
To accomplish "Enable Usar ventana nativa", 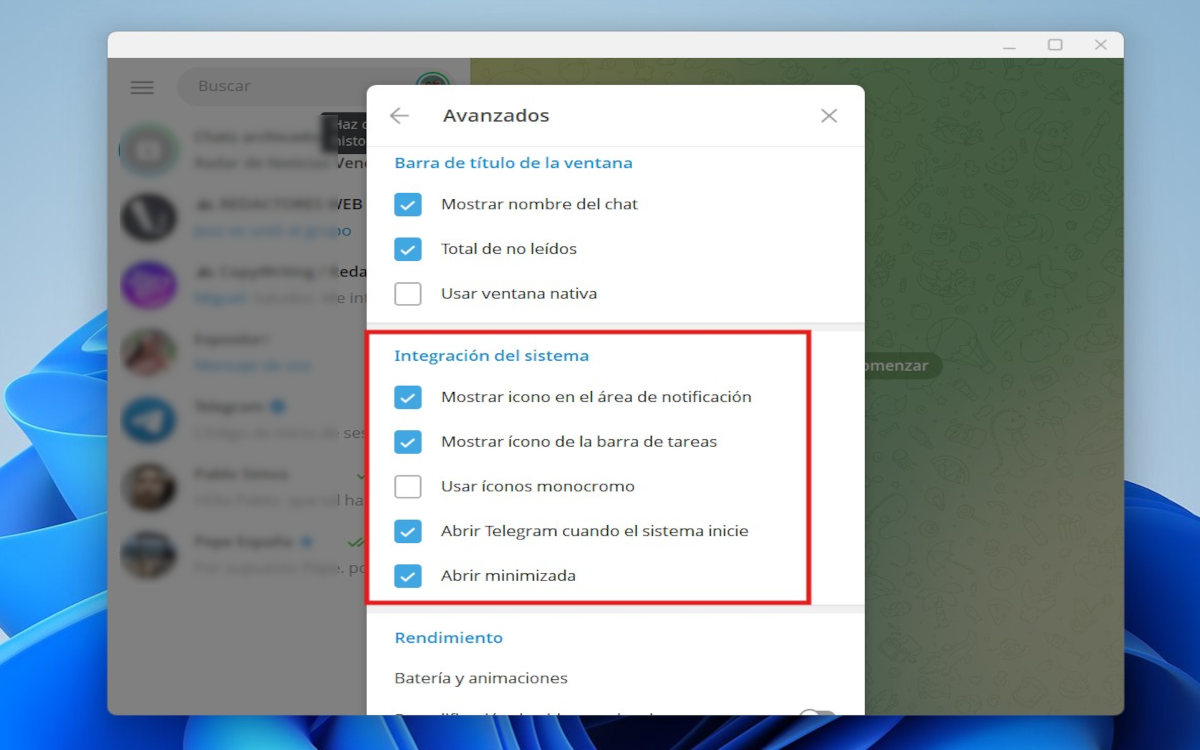I will point(407,293).
